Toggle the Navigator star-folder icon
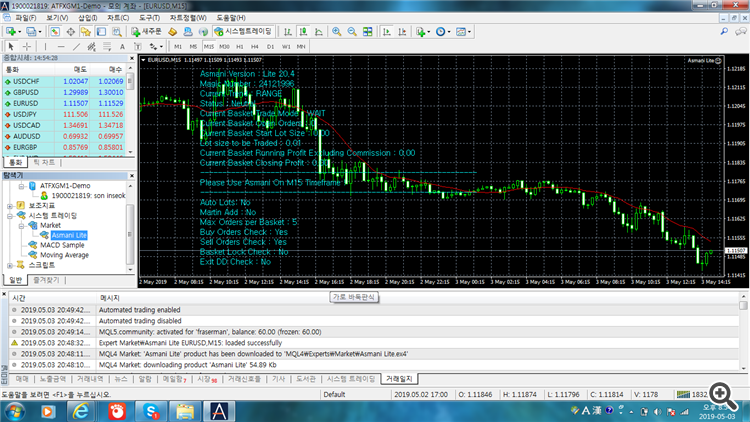This screenshot has height=422, width=750. 86,32
